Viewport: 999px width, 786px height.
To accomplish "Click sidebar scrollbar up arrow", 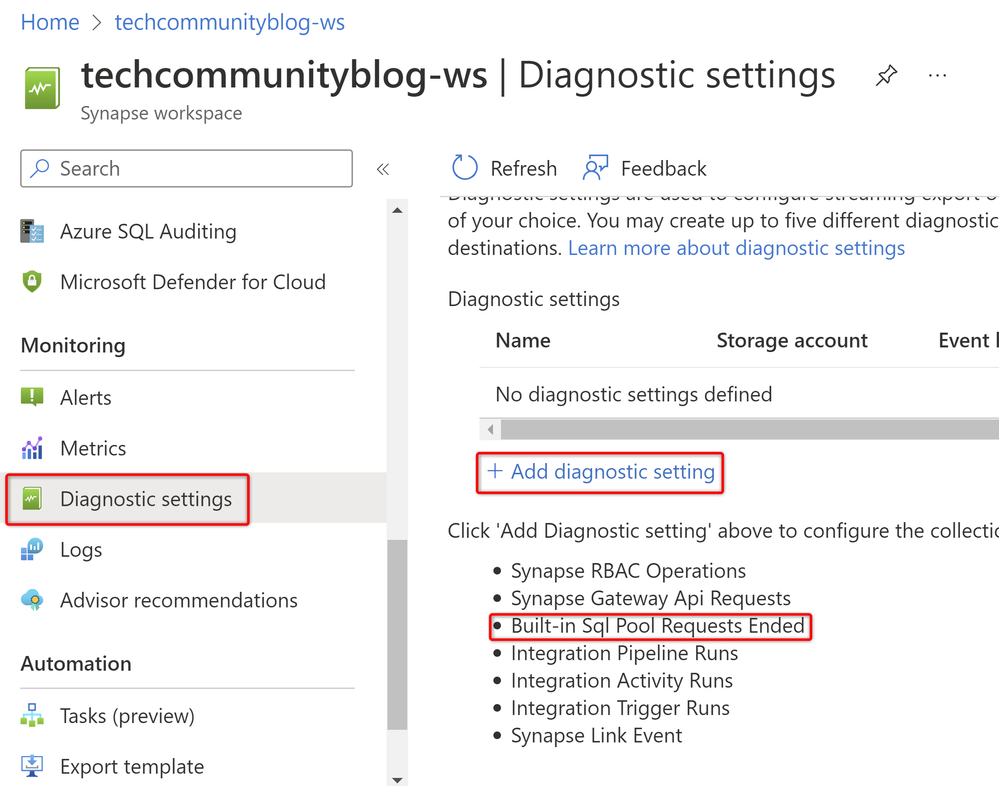I will (x=397, y=210).
